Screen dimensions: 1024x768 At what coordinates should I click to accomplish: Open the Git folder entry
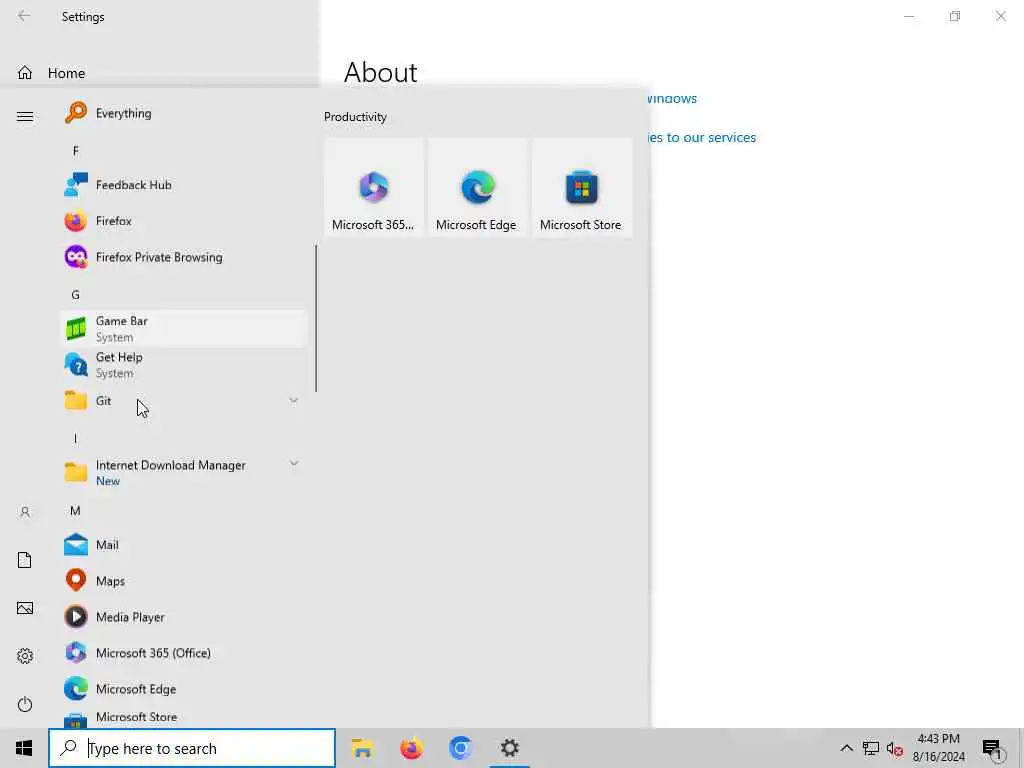point(183,400)
